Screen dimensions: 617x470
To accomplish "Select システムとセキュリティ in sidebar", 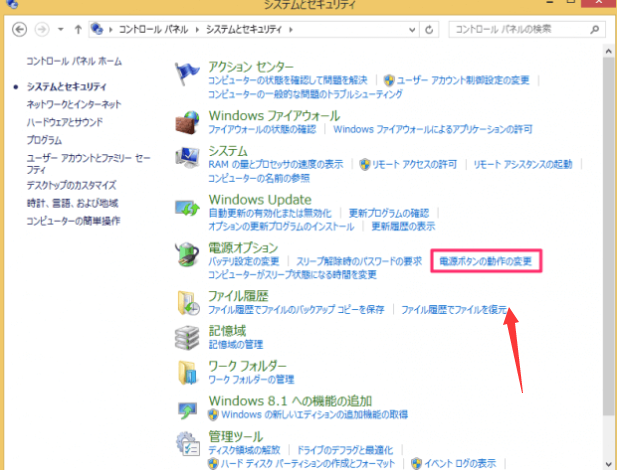I will tap(67, 87).
